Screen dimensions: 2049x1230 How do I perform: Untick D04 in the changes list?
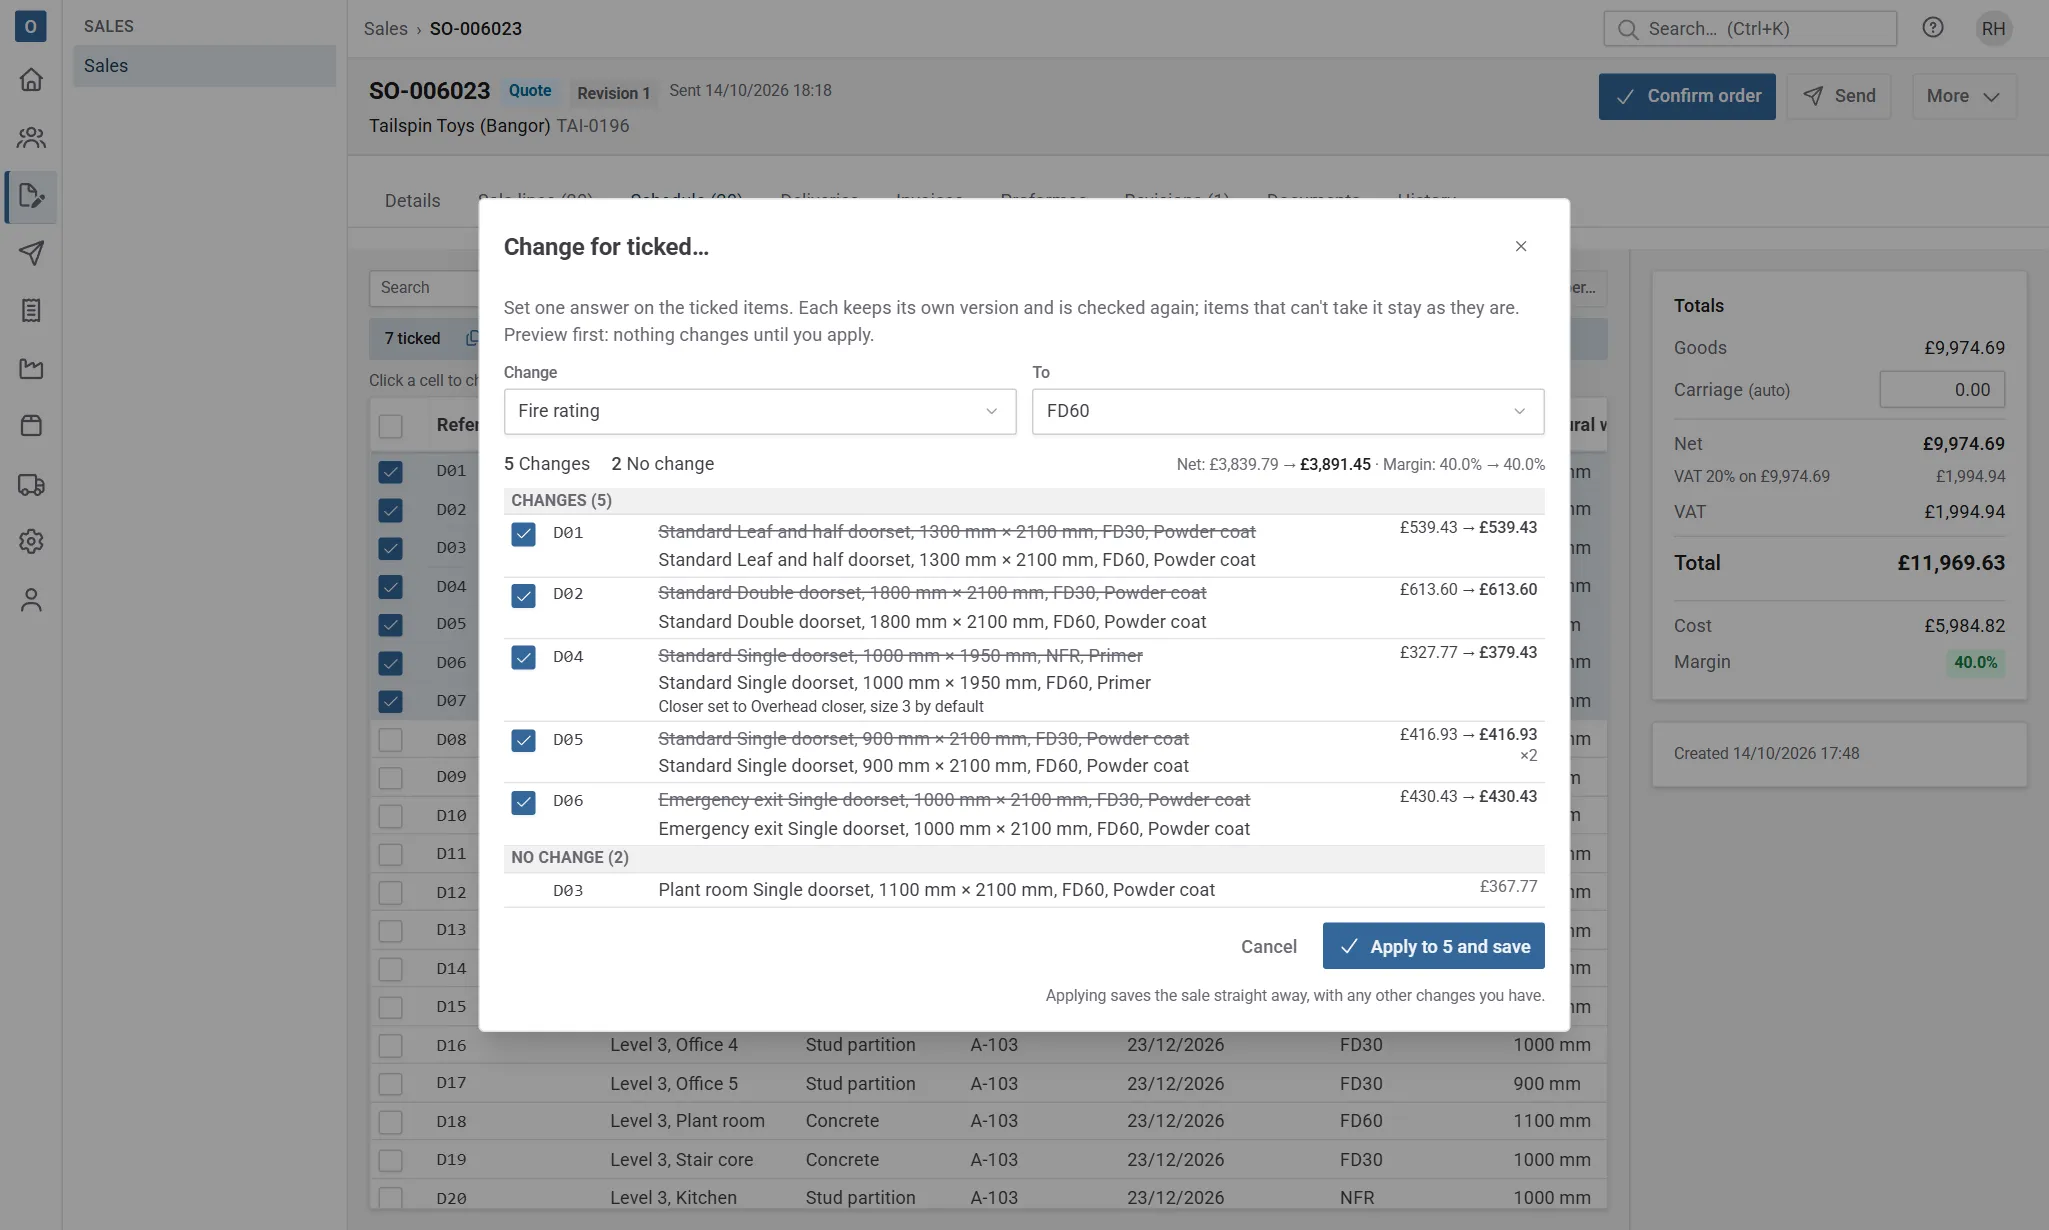(523, 657)
